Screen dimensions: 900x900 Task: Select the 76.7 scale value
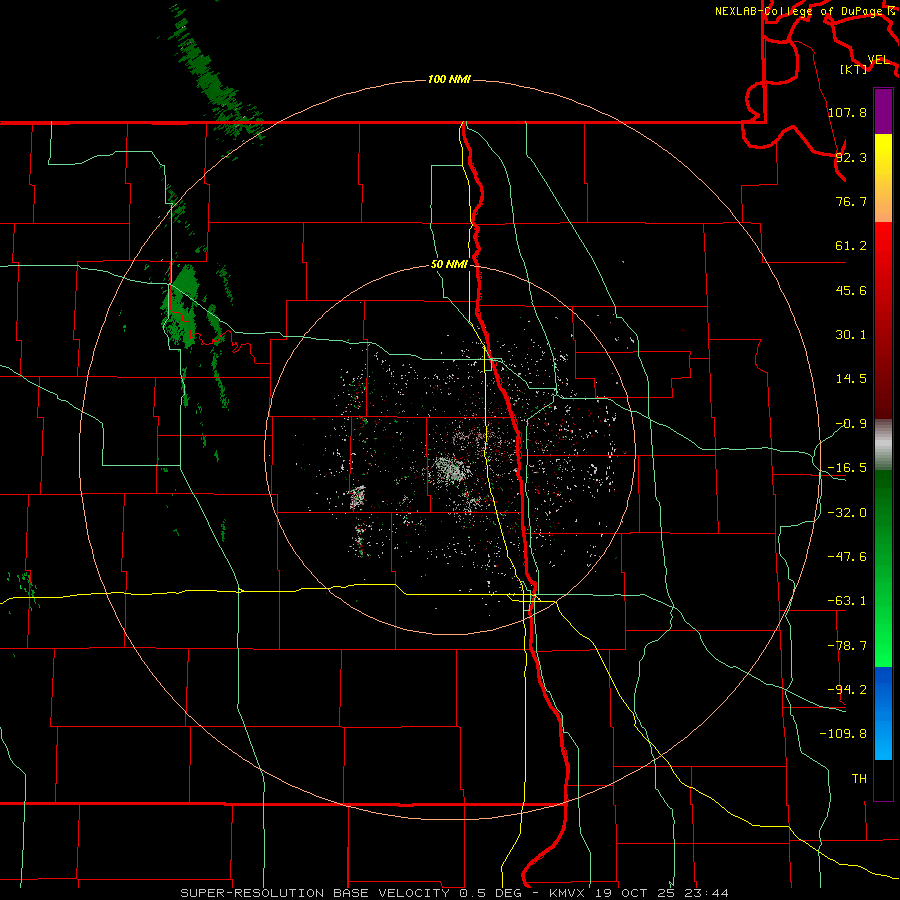pos(851,201)
